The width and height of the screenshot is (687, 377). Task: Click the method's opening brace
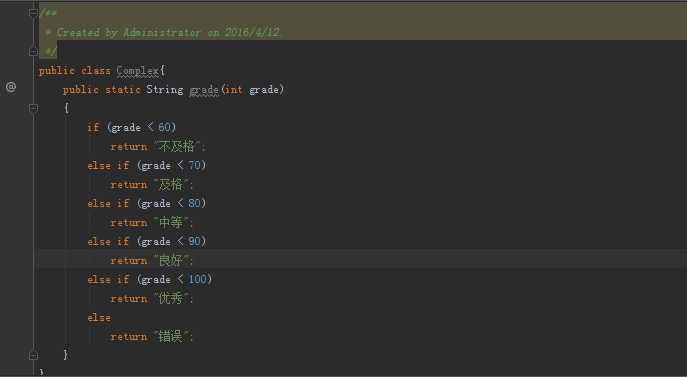click(66, 108)
